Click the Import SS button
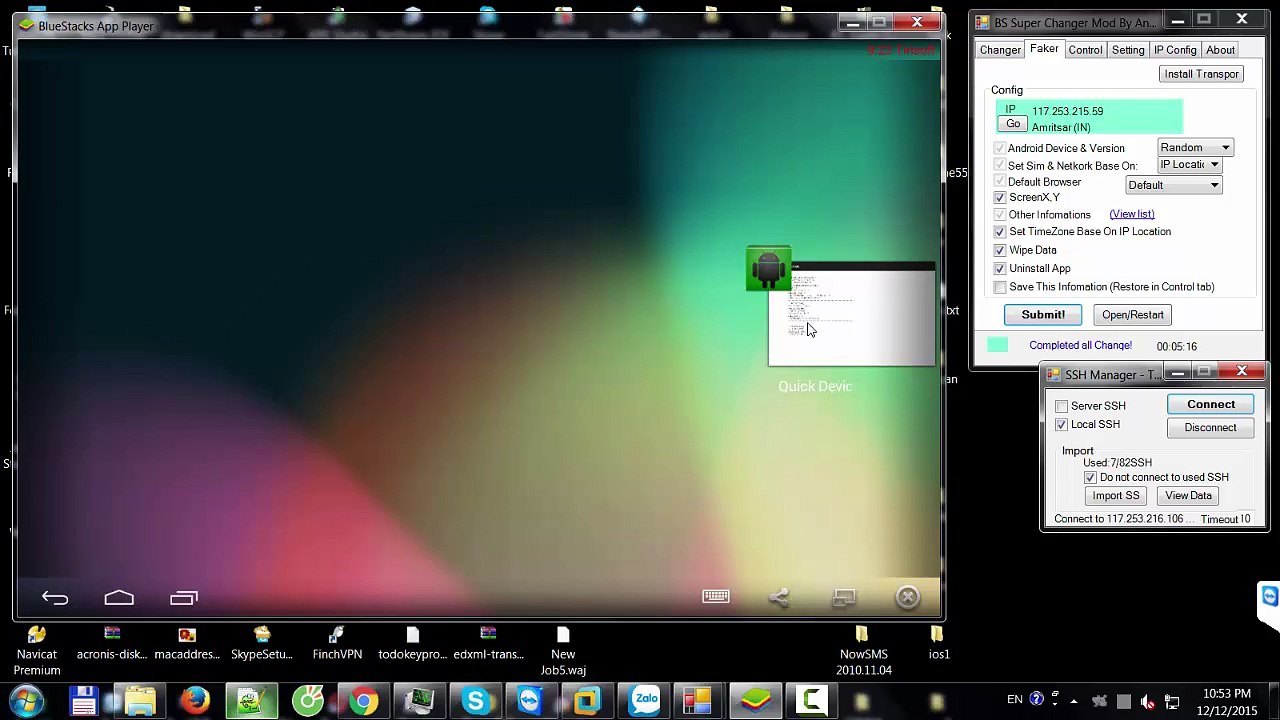 [x=1116, y=496]
